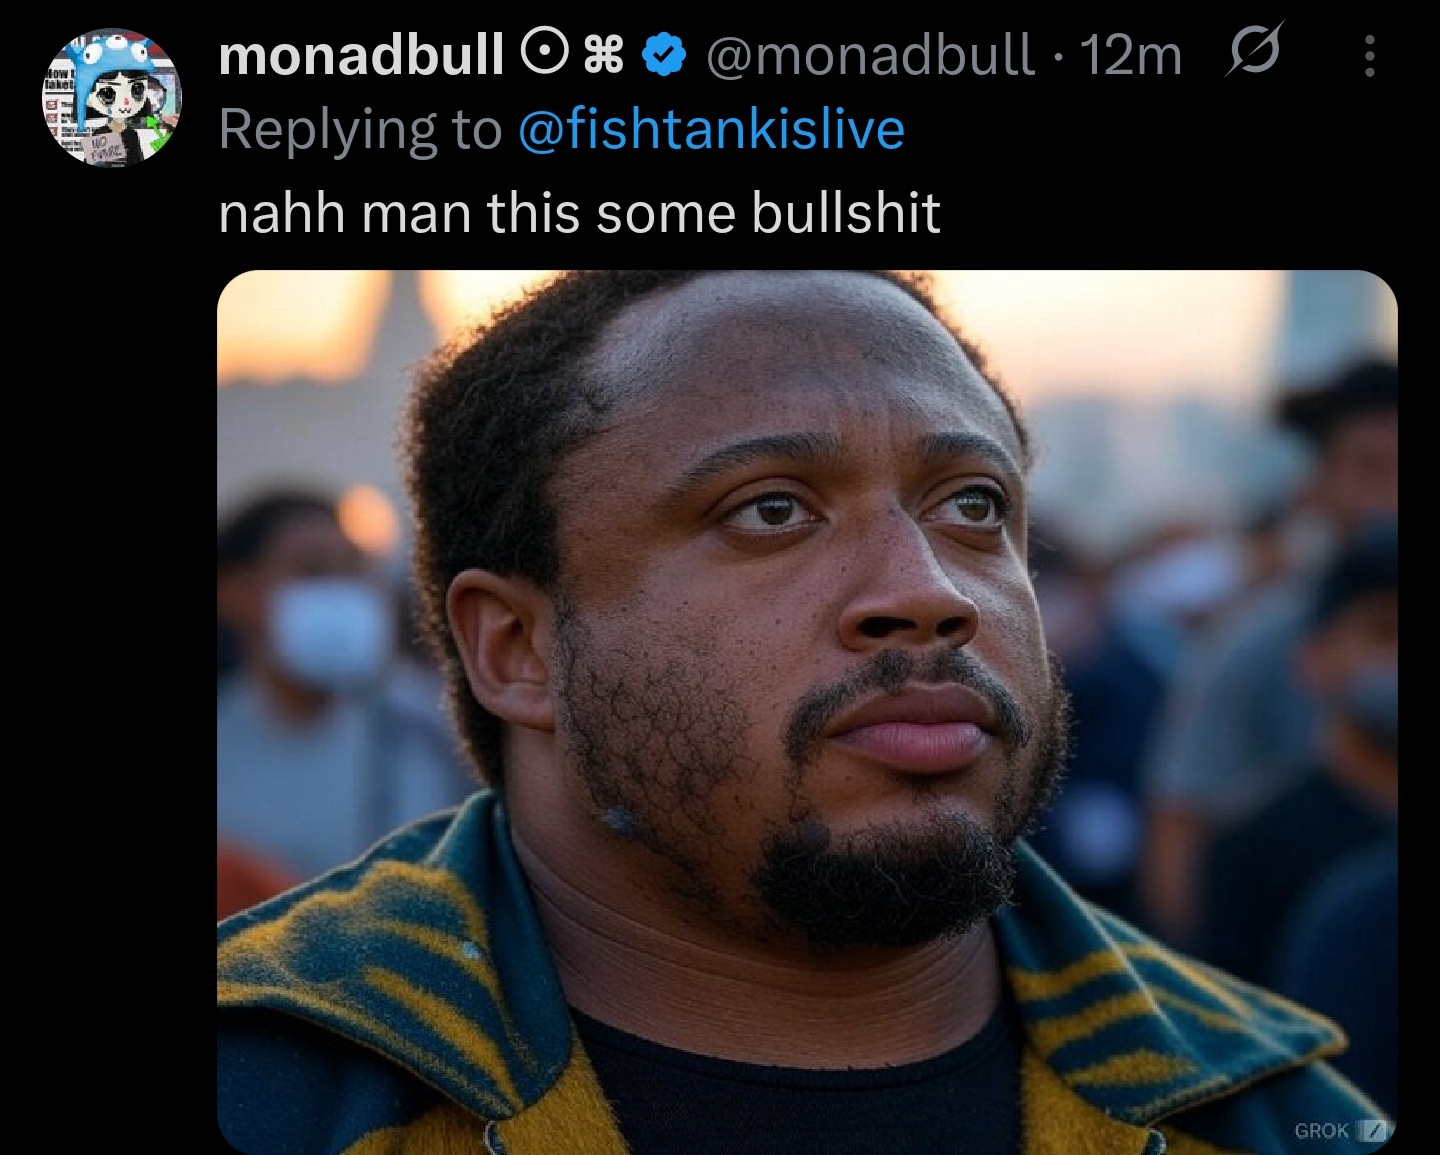The image size is (1440, 1155).
Task: Open the @fishtankislive profile link
Action: (x=711, y=129)
